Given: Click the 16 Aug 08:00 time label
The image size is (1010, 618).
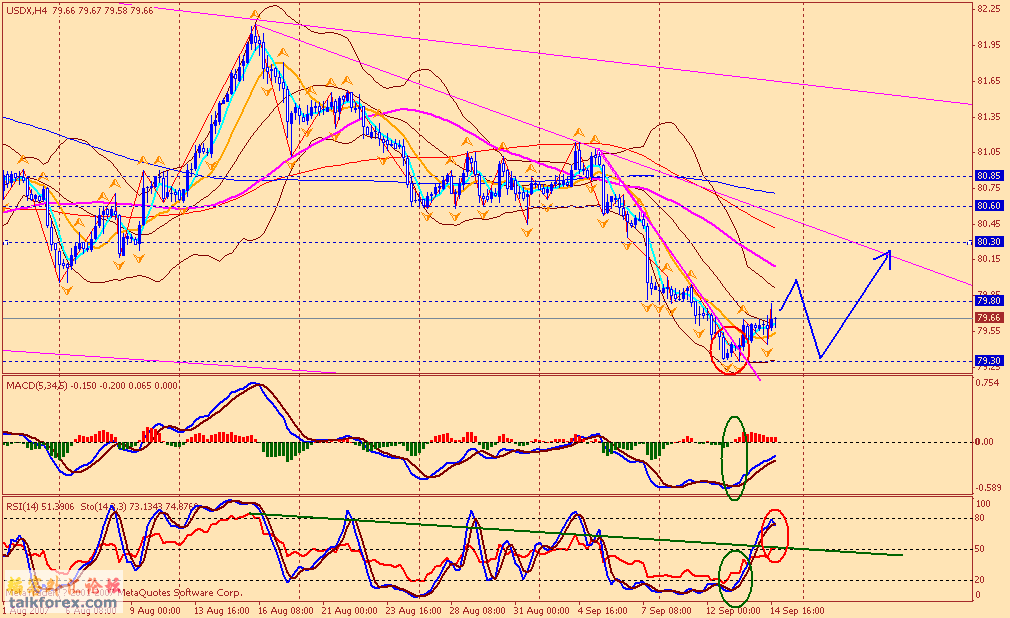Looking at the screenshot, I should pos(285,610).
